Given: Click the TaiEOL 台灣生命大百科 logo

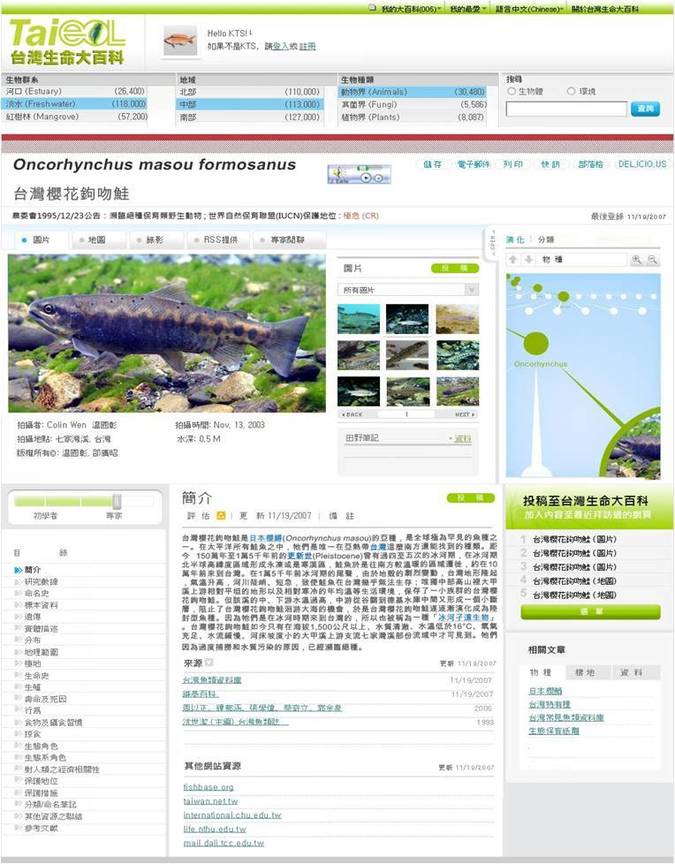Looking at the screenshot, I should tap(68, 42).
